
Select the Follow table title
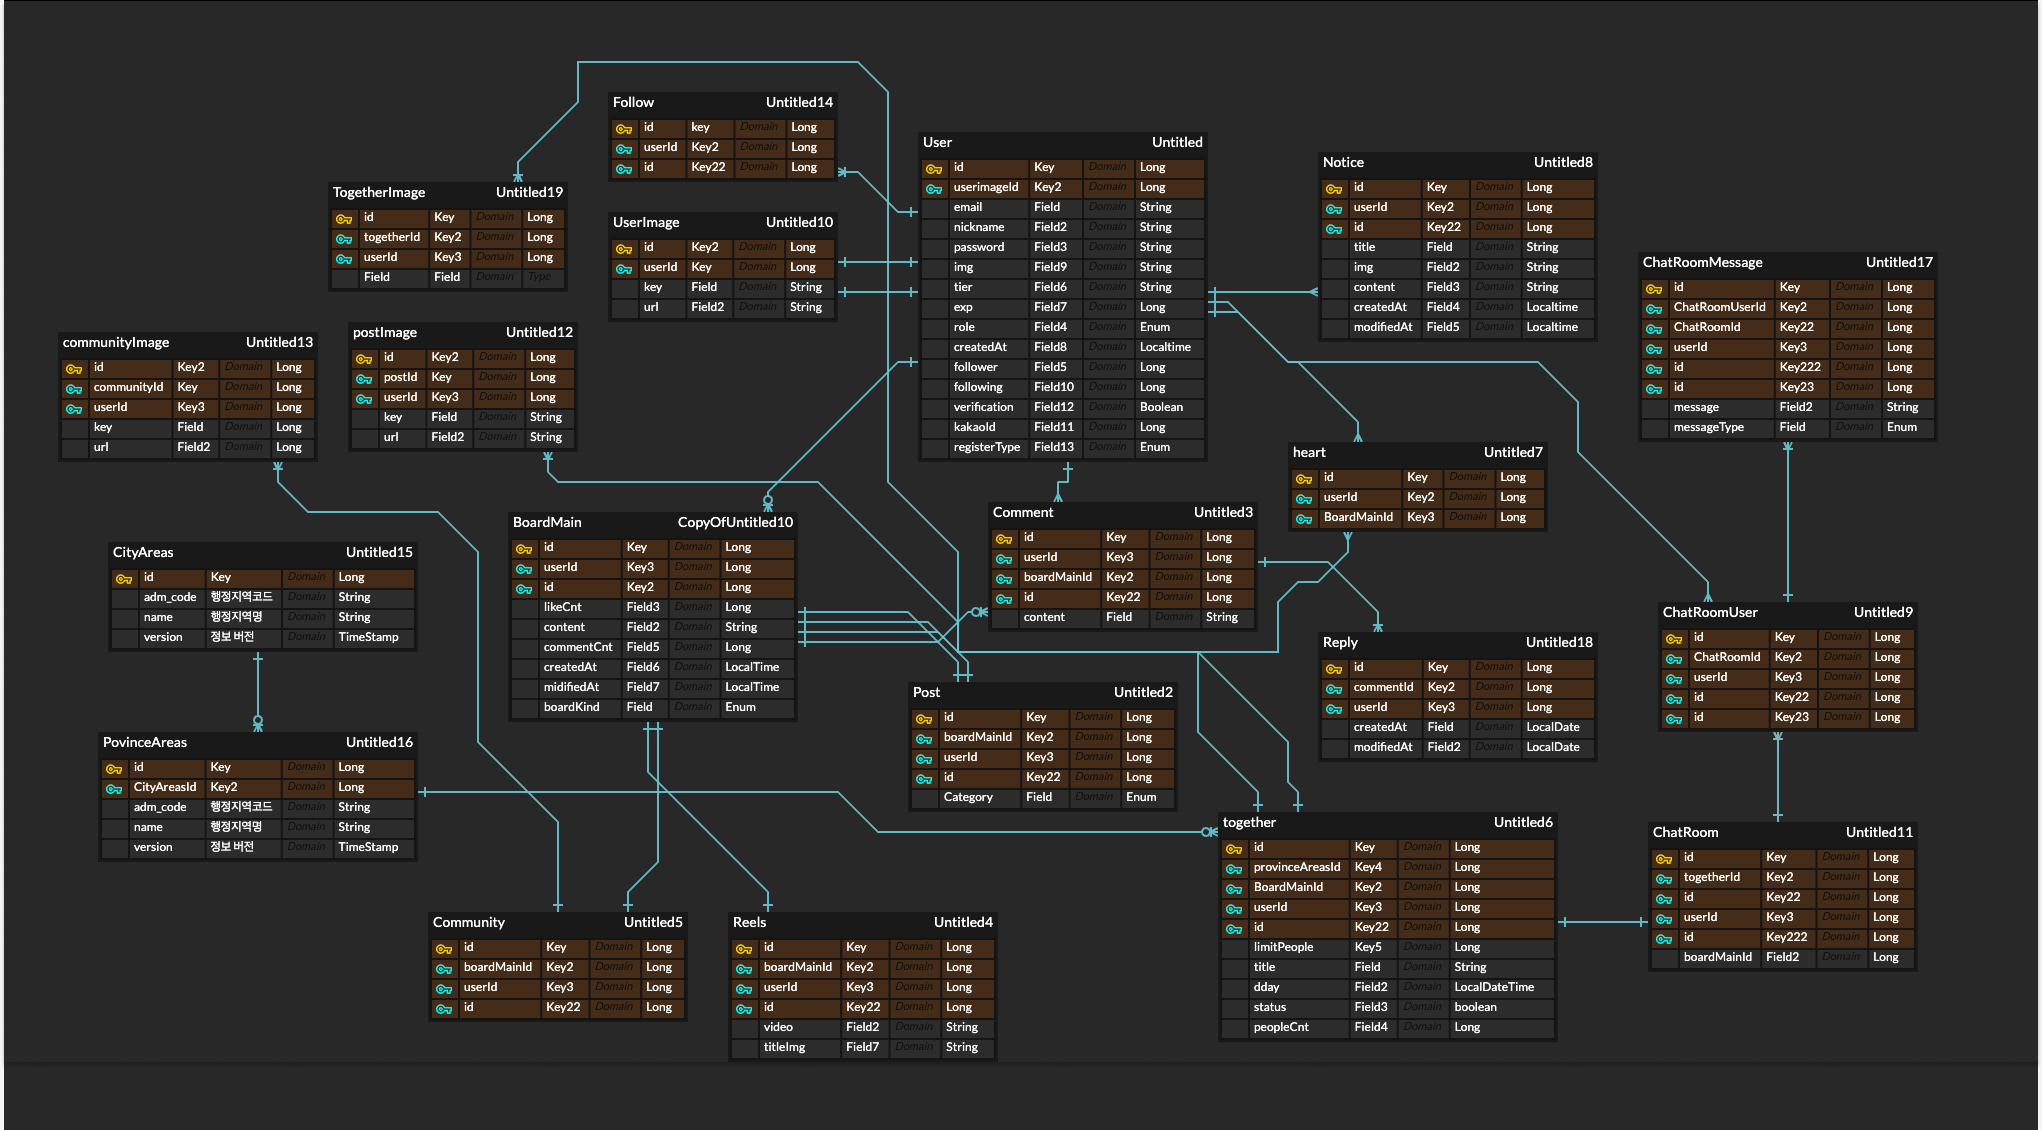tap(633, 102)
